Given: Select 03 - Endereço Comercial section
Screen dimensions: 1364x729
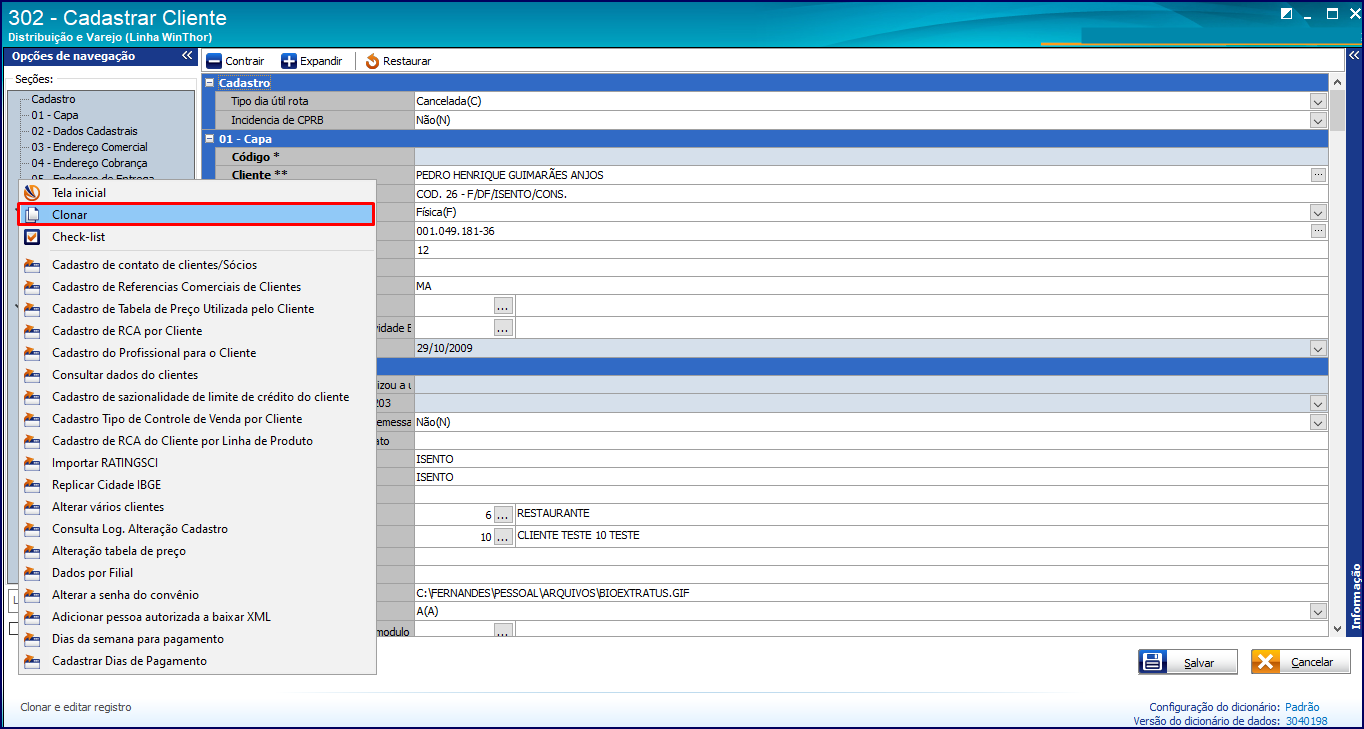Looking at the screenshot, I should tap(89, 147).
